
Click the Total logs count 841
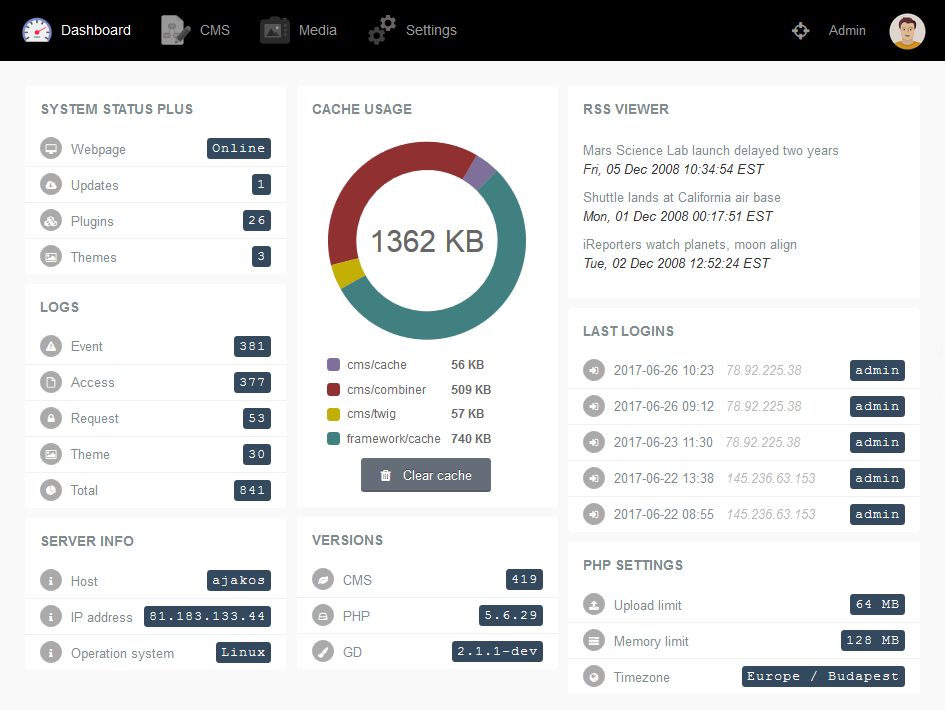[252, 490]
